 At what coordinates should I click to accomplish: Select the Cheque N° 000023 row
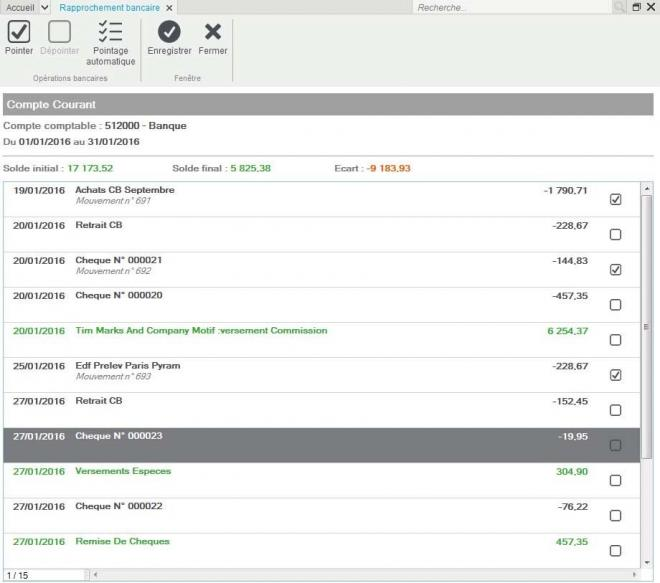coord(322,445)
